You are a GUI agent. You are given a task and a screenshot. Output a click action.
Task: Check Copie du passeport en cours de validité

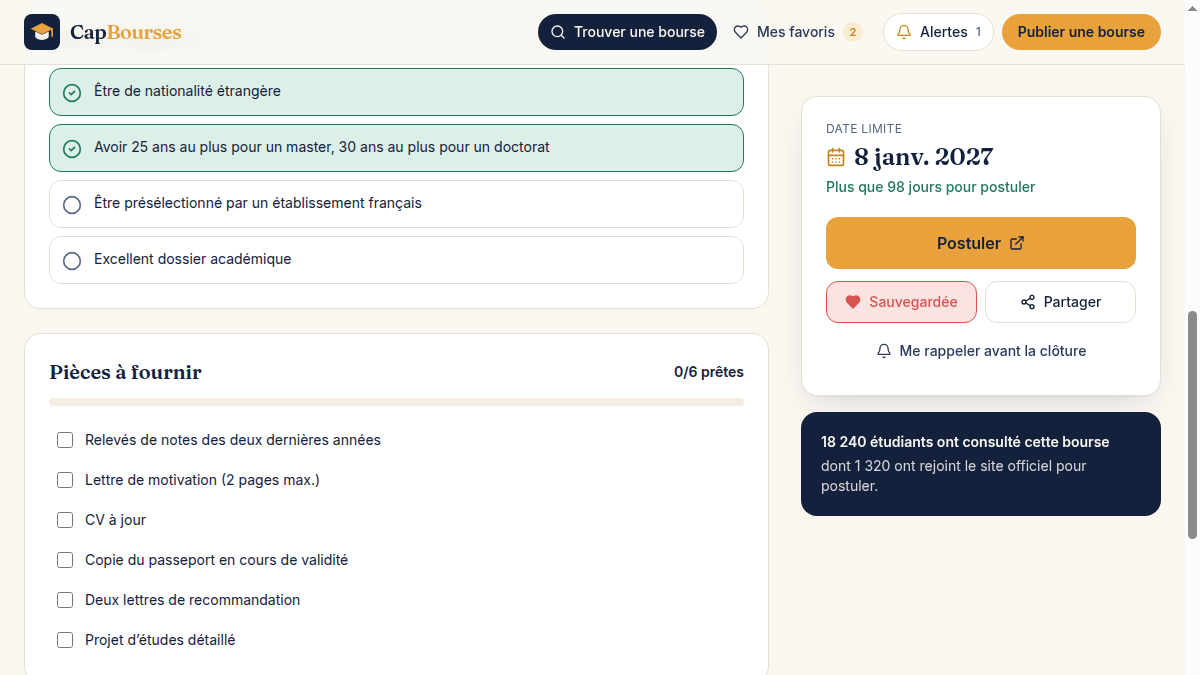[65, 560]
